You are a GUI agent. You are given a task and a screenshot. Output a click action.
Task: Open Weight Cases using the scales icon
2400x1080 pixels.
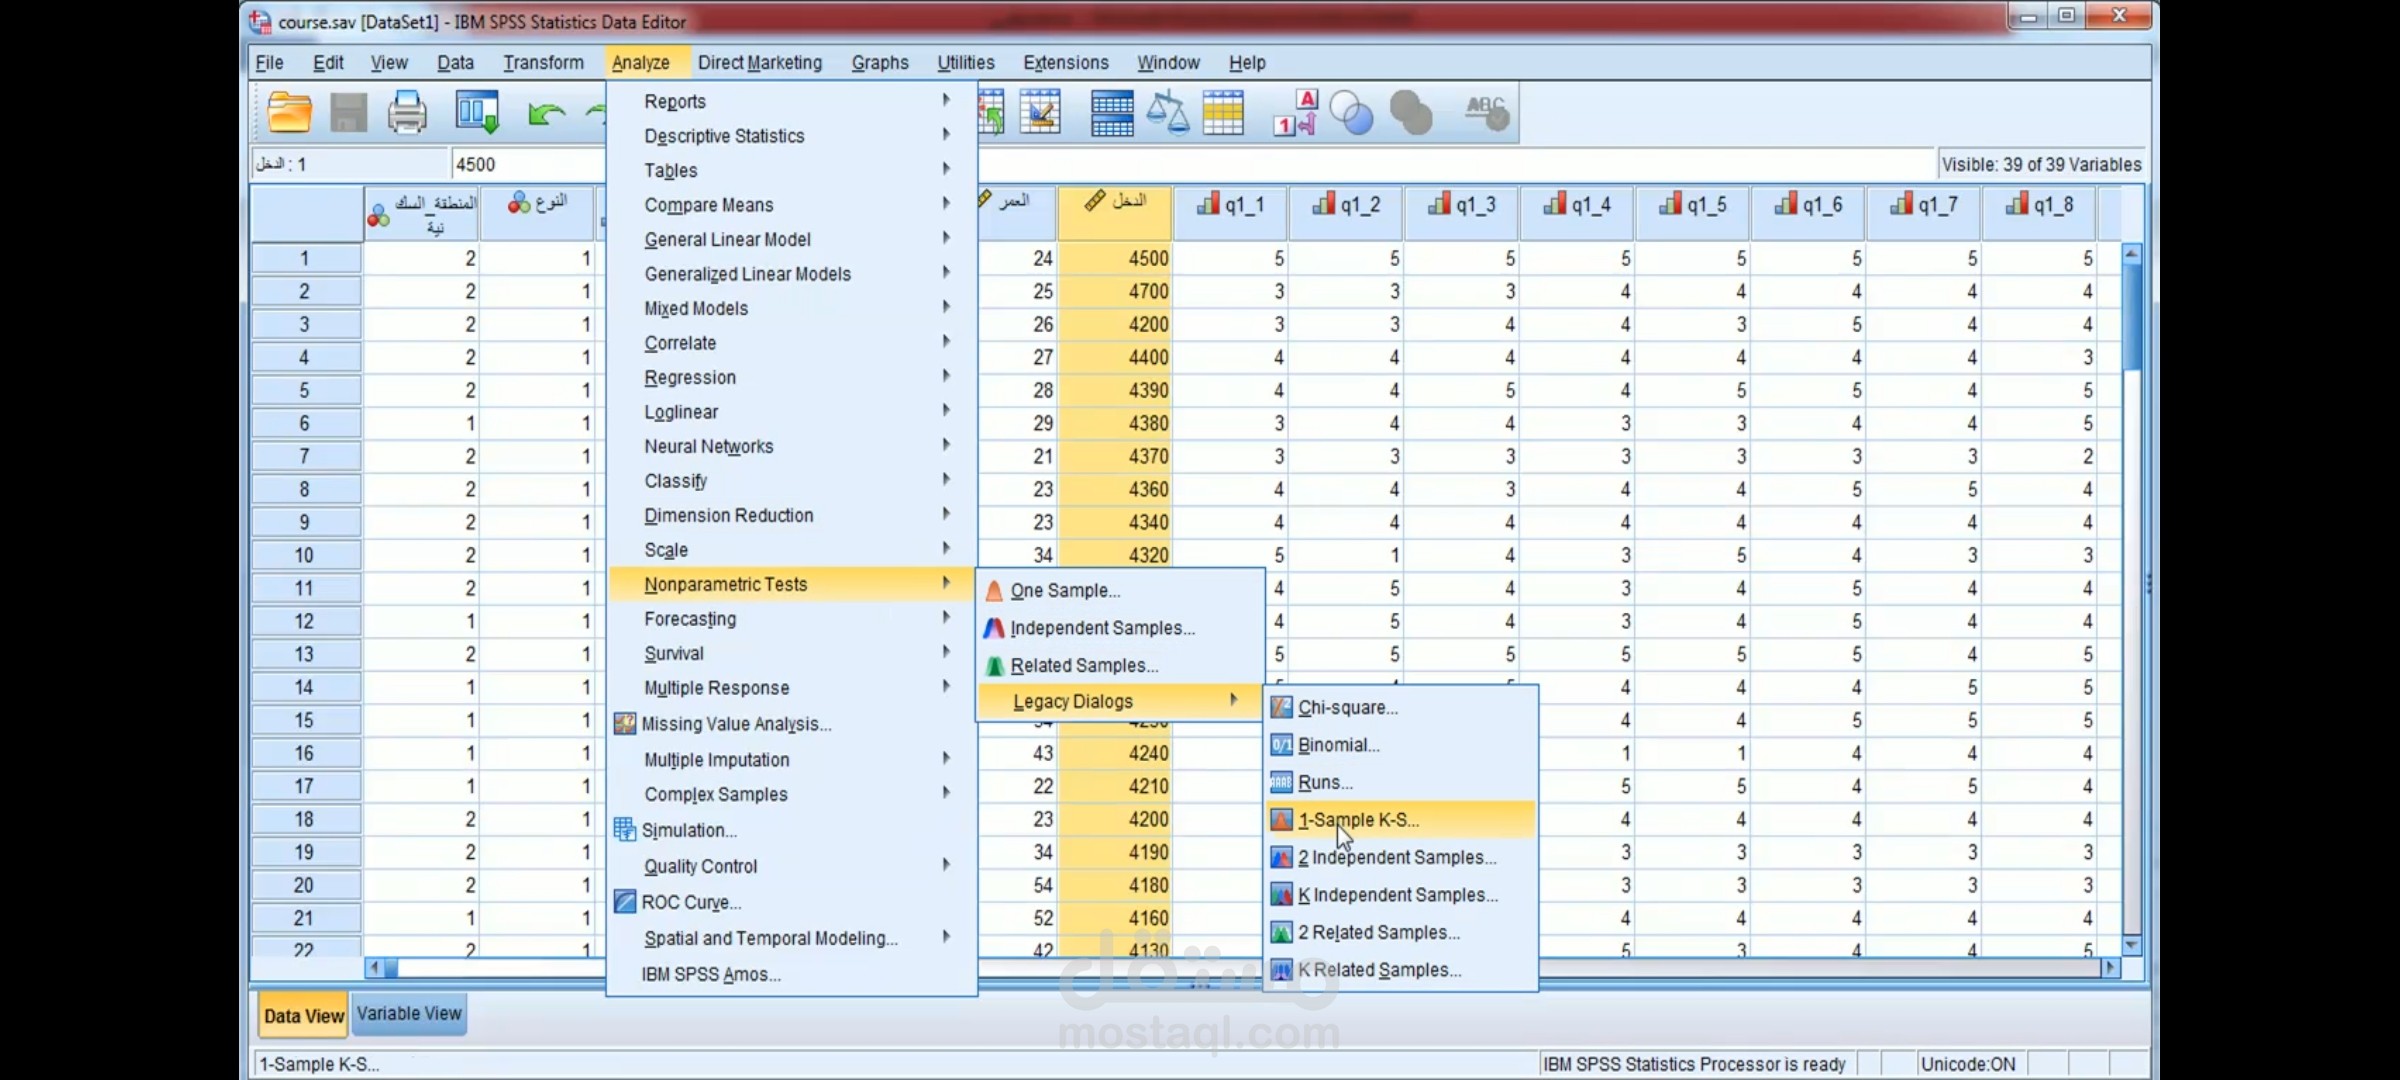[1168, 112]
